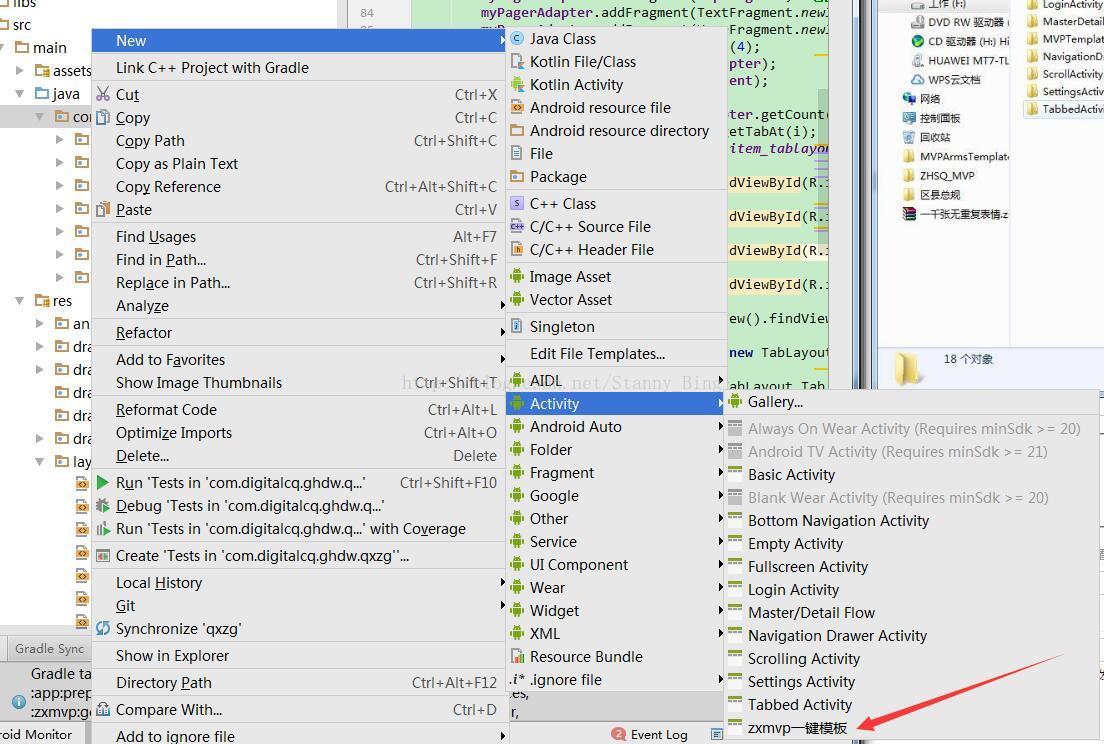Image resolution: width=1104 pixels, height=744 pixels.
Task: Open the Local History submenu arrow
Action: tap(502, 582)
